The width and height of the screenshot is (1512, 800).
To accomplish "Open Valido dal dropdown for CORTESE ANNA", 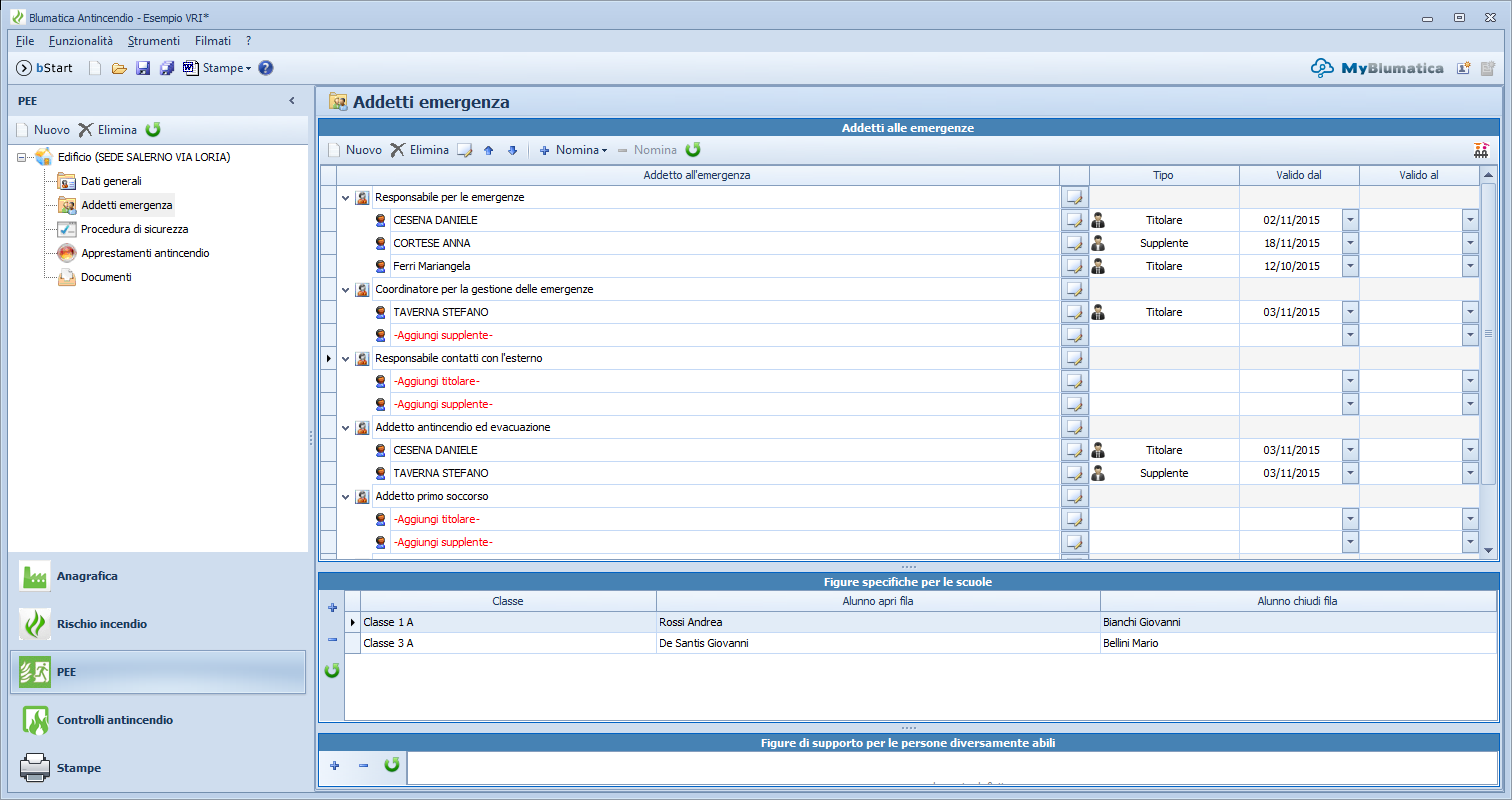I will click(1350, 243).
